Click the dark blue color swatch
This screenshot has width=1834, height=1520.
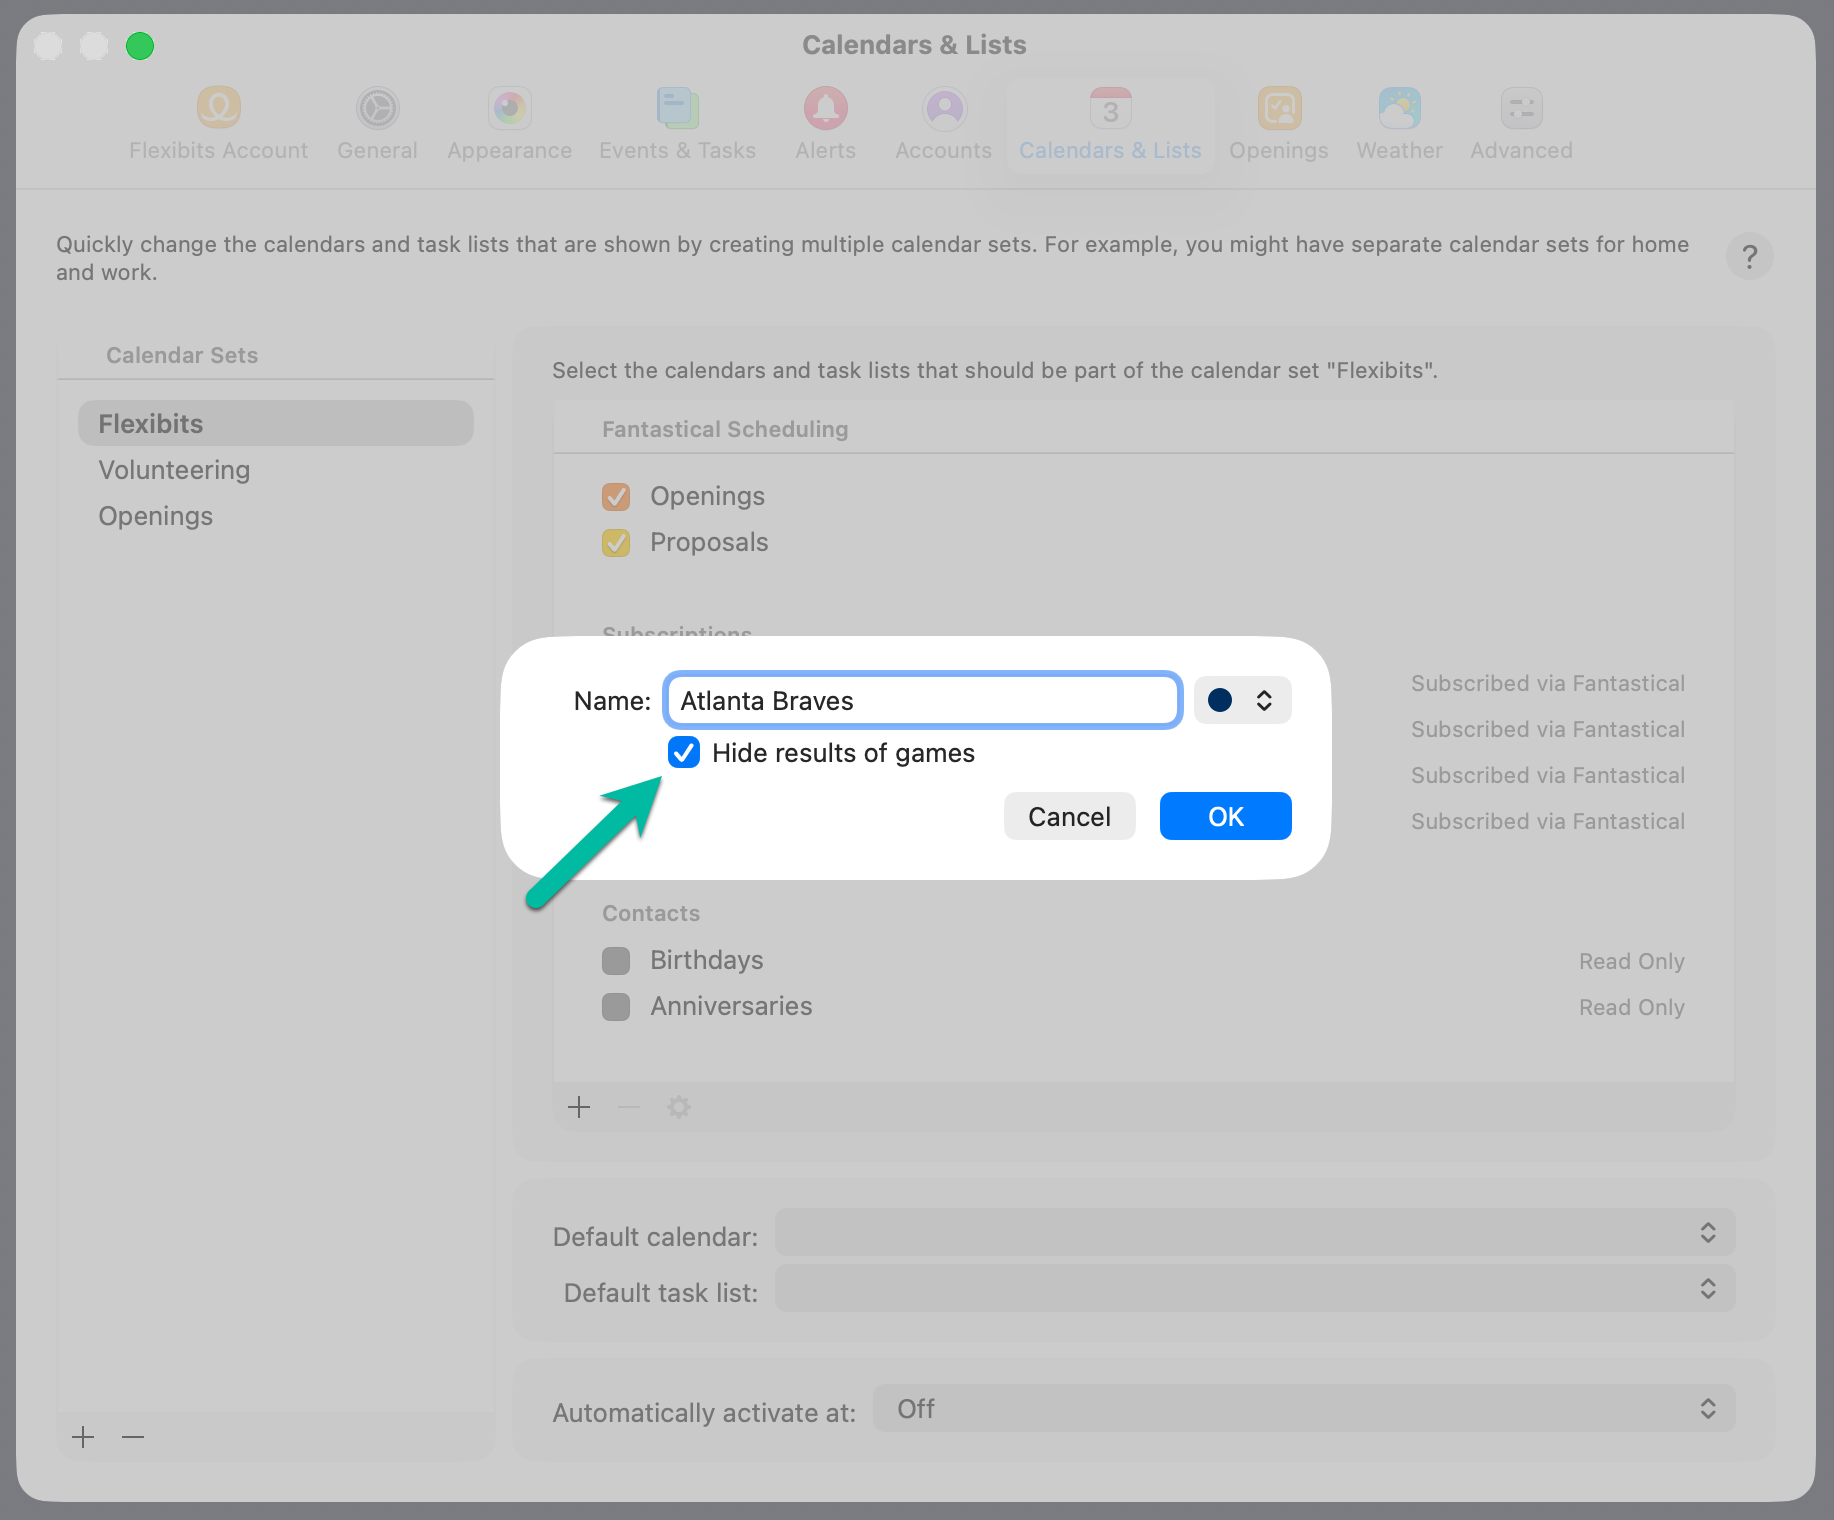tap(1220, 700)
